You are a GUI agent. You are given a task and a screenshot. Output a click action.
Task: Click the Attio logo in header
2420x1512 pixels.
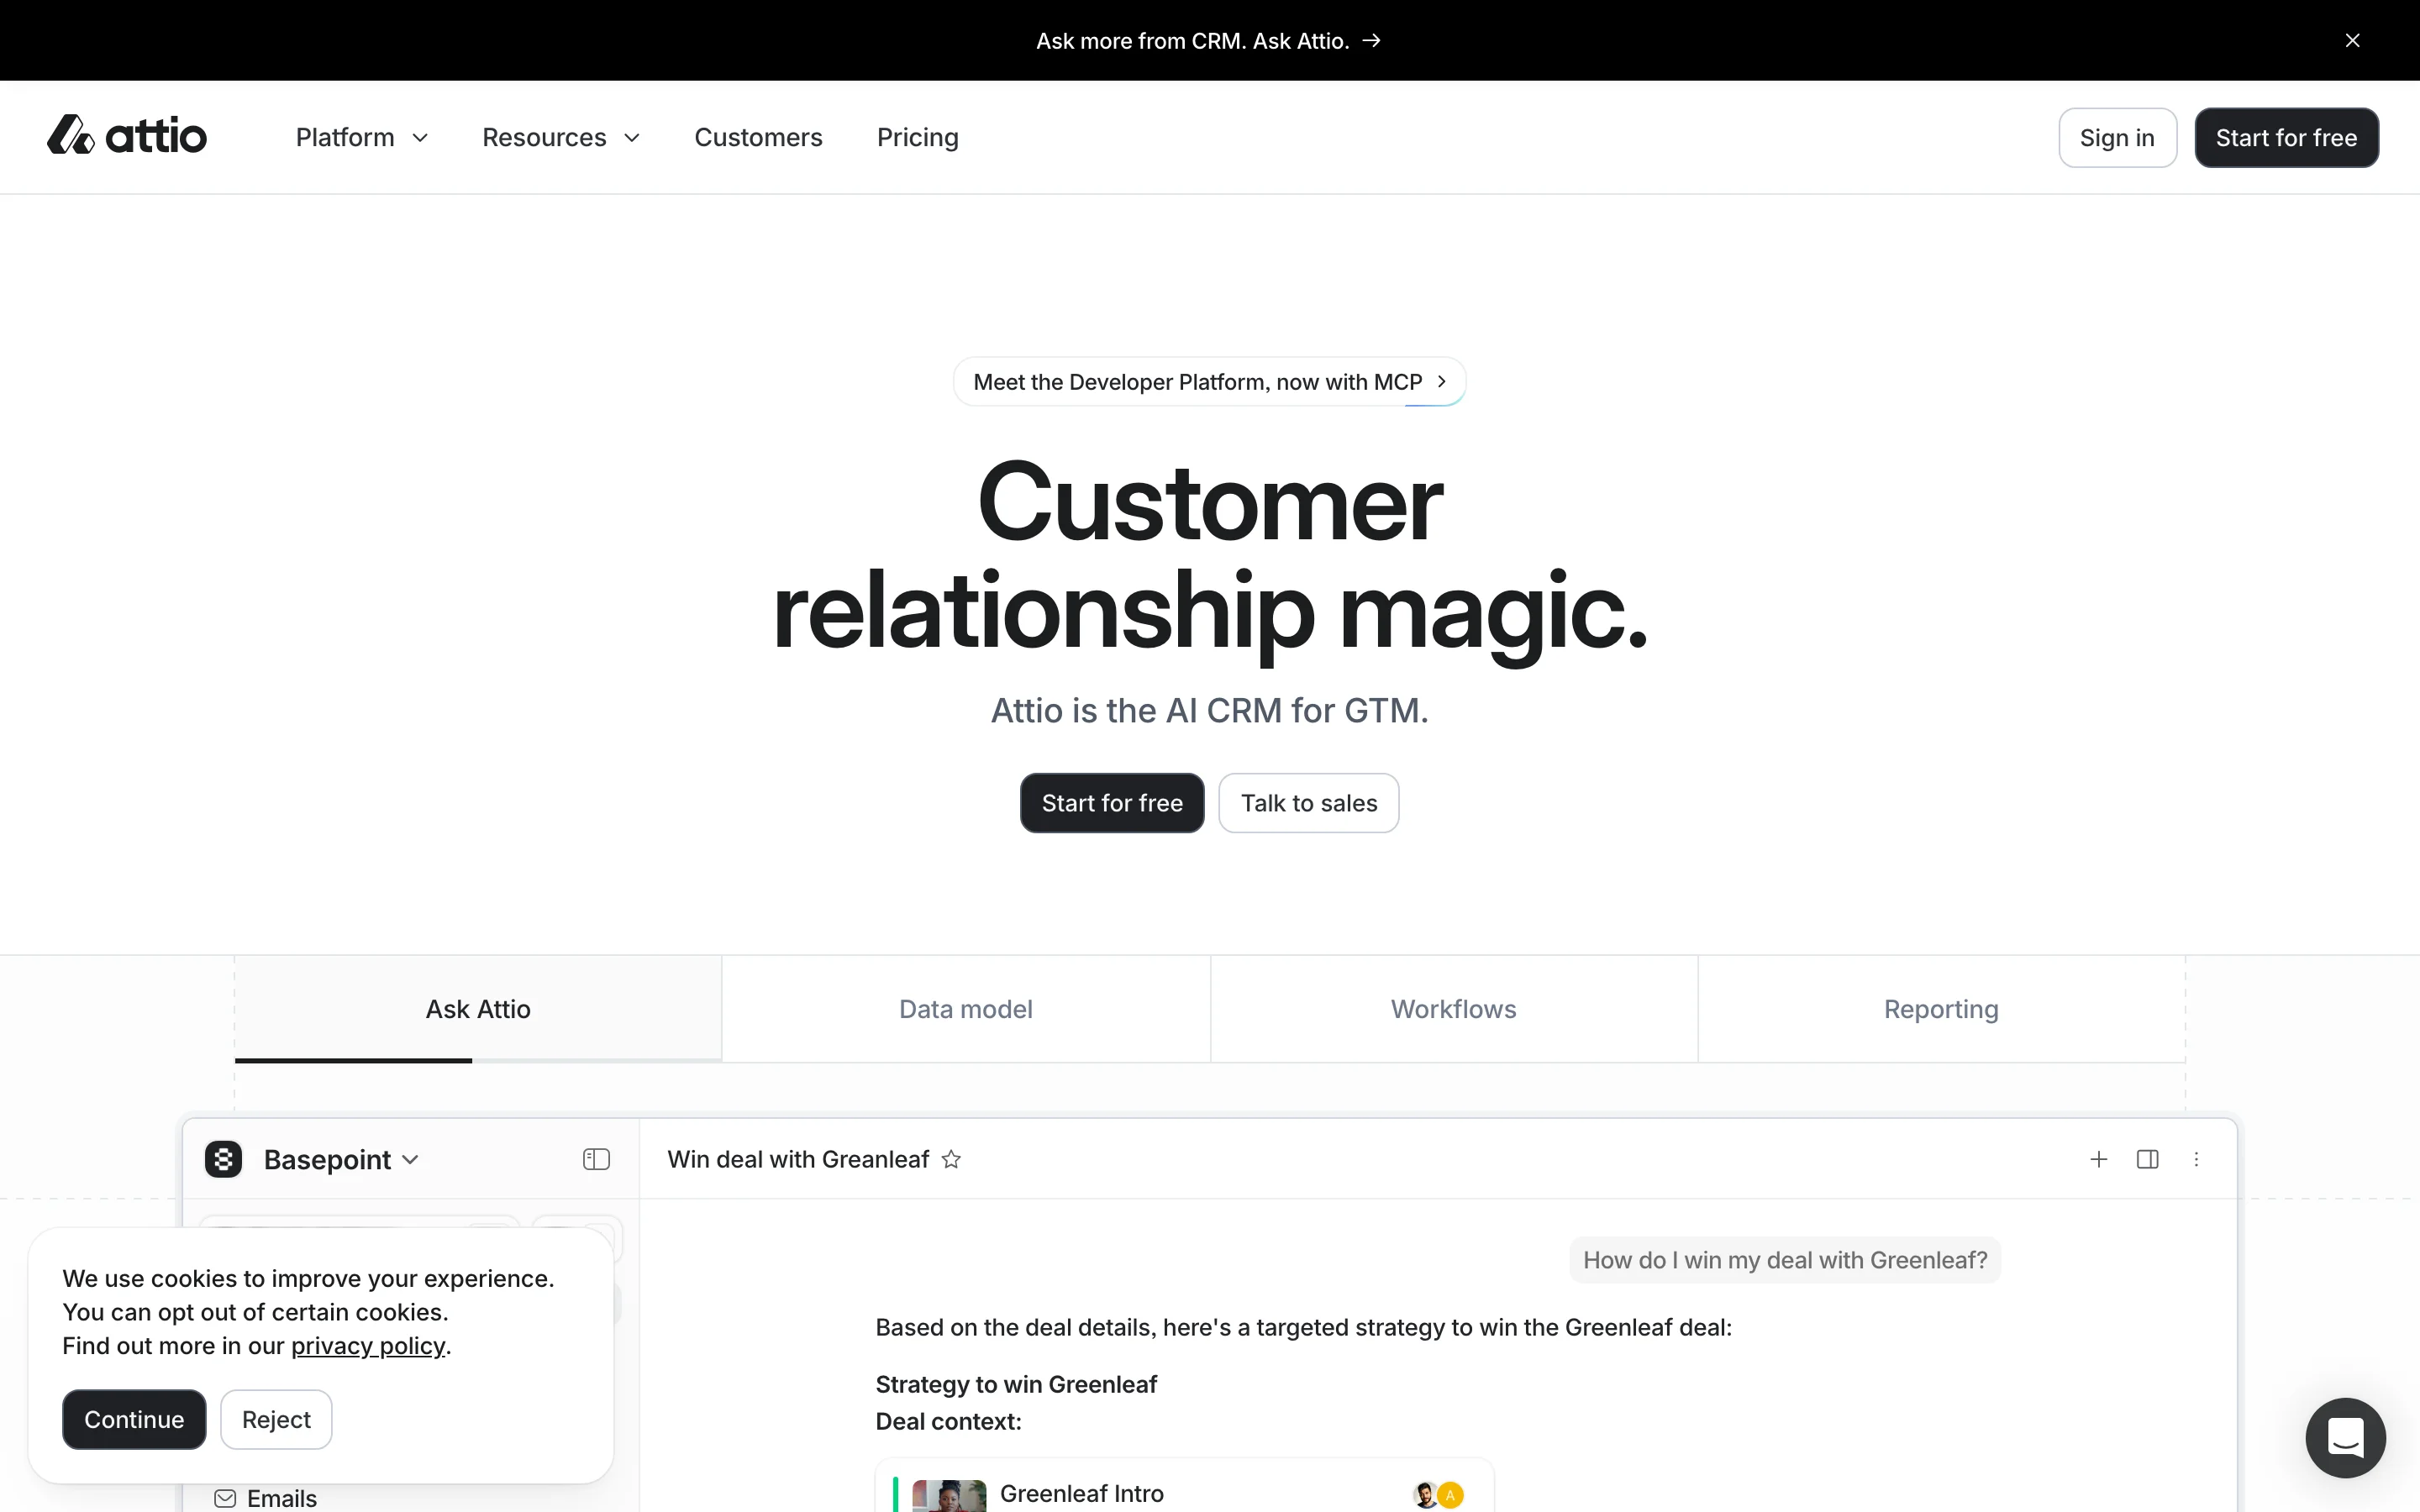click(127, 136)
